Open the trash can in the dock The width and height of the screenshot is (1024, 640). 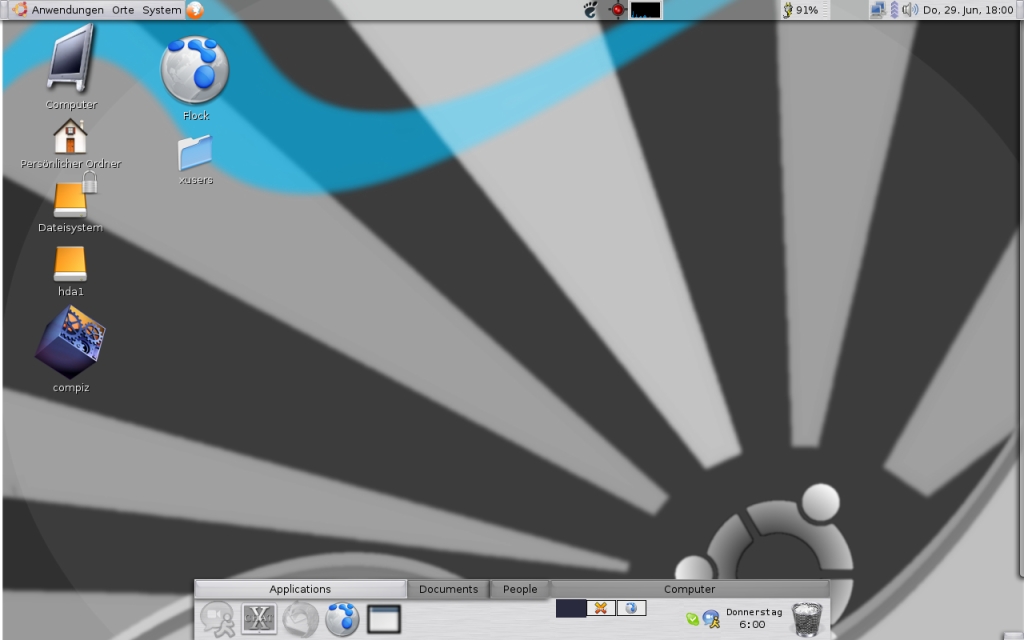[807, 620]
